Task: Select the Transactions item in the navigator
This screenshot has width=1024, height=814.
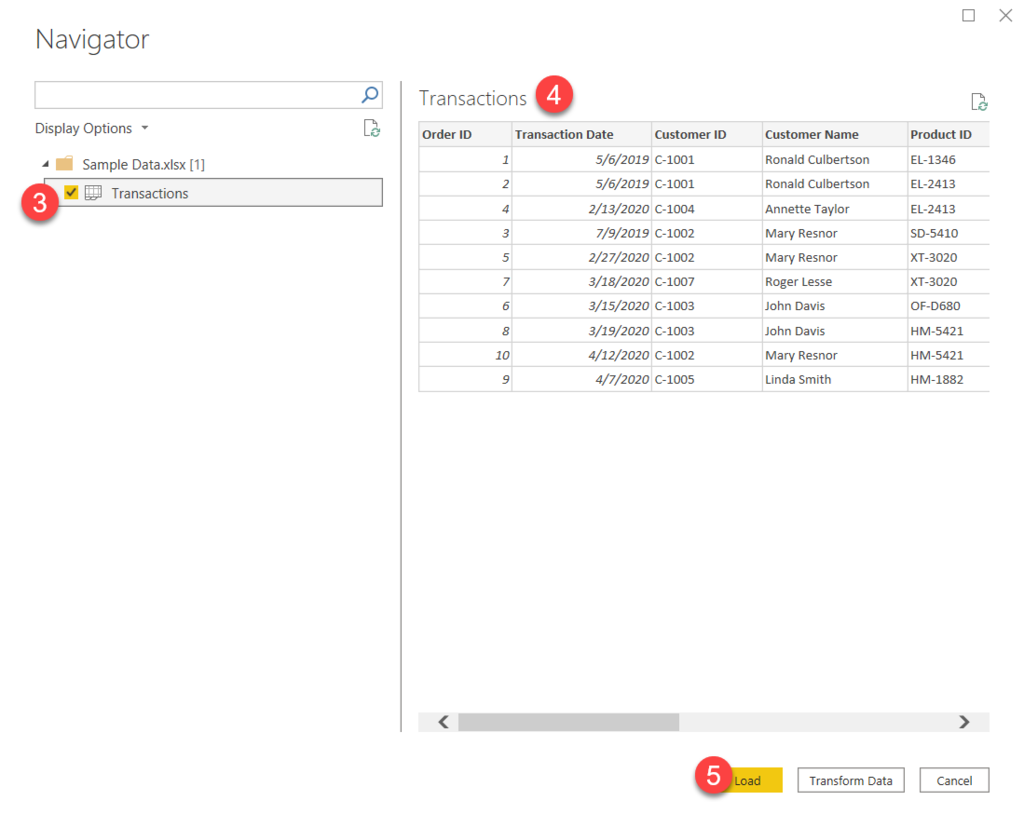Action: click(153, 193)
